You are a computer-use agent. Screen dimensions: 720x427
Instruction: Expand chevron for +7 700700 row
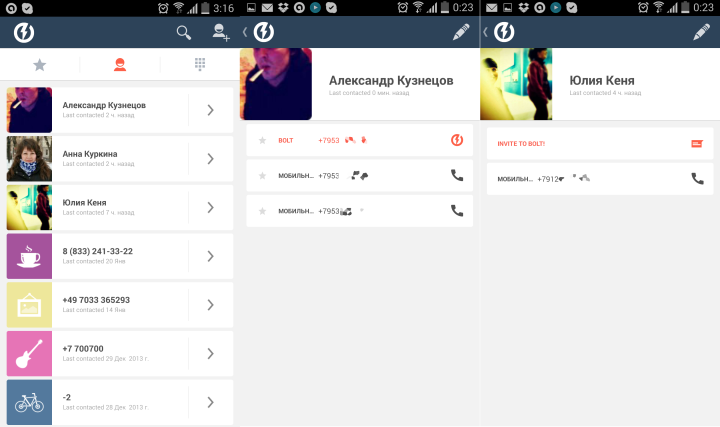coord(210,354)
